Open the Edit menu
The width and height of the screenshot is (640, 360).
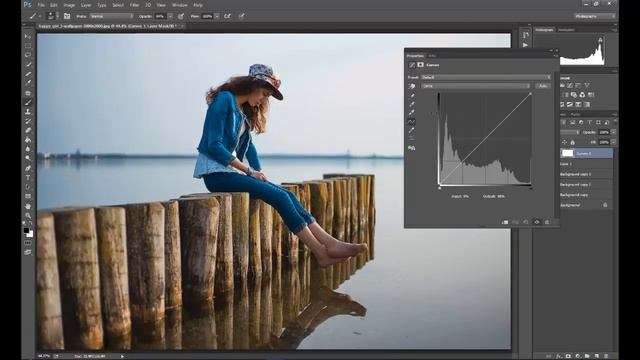tap(53, 5)
